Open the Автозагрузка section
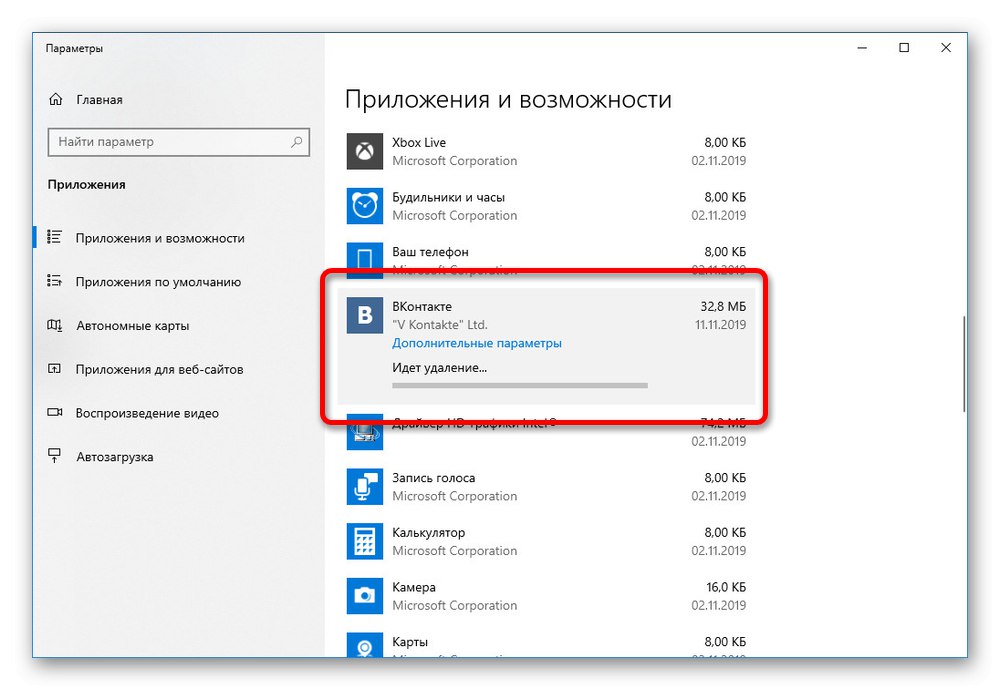1000x690 pixels. tap(115, 457)
